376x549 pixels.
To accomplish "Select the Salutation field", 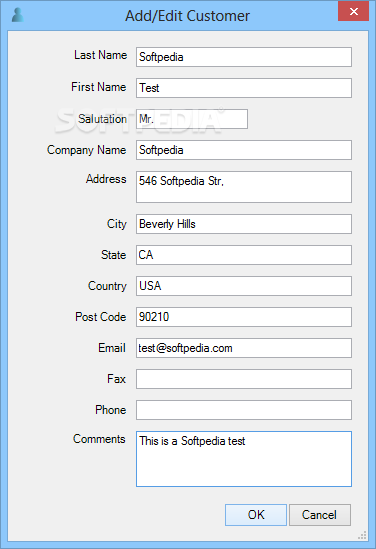I will pyautogui.click(x=192, y=119).
